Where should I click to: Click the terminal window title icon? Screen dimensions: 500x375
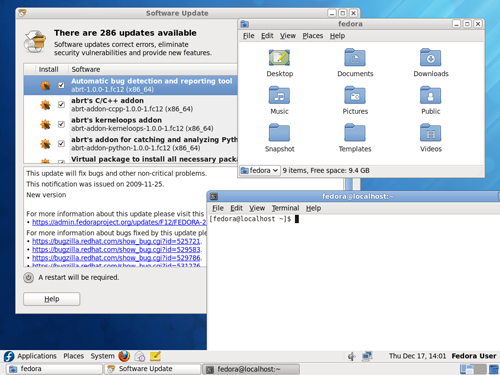(x=214, y=196)
